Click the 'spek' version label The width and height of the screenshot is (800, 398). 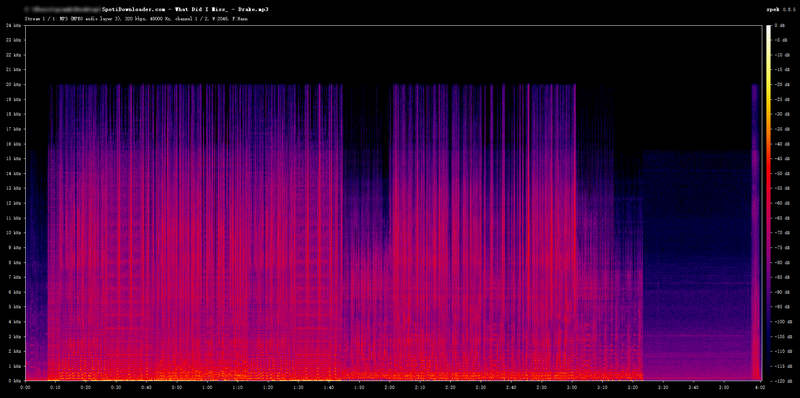point(781,9)
